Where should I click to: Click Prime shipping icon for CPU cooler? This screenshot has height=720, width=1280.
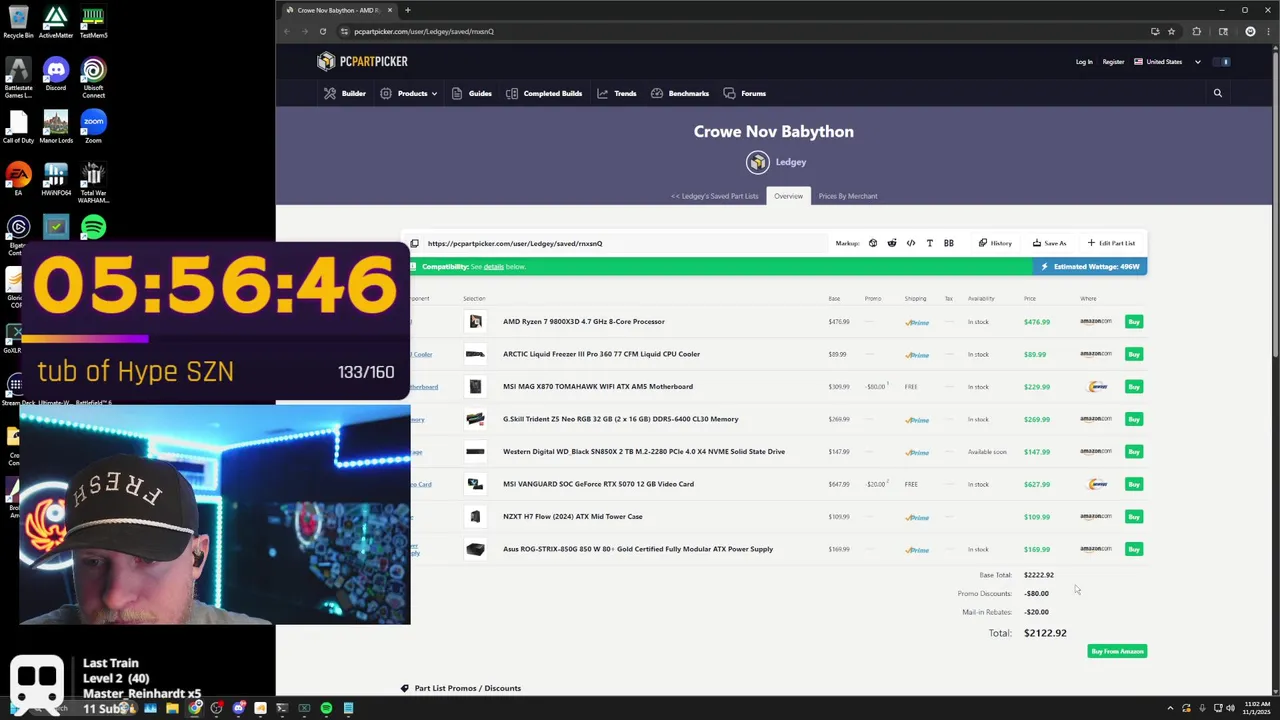[917, 355]
